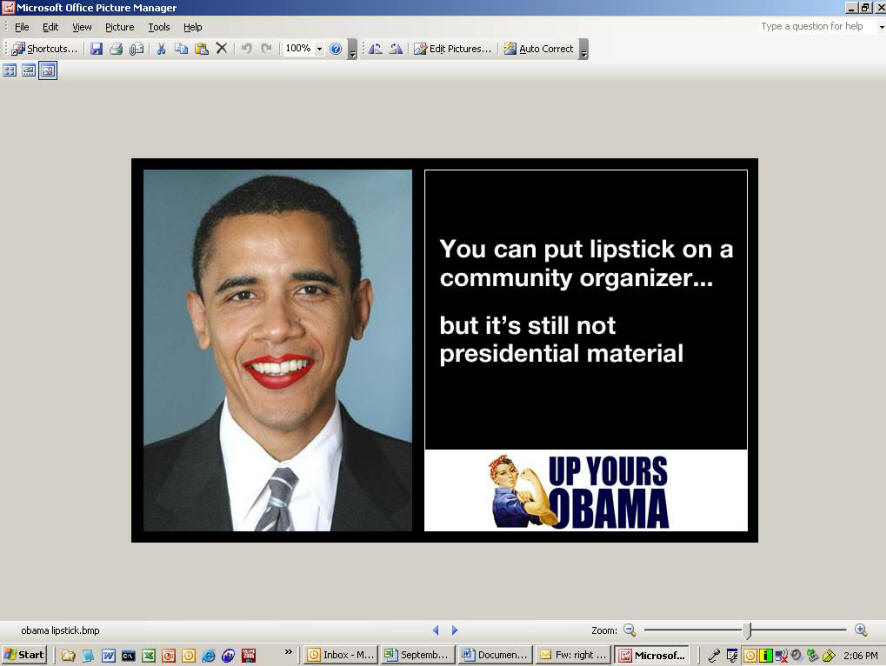Expand the 100% zoom dropdown
This screenshot has height=666, width=886.
click(x=319, y=48)
